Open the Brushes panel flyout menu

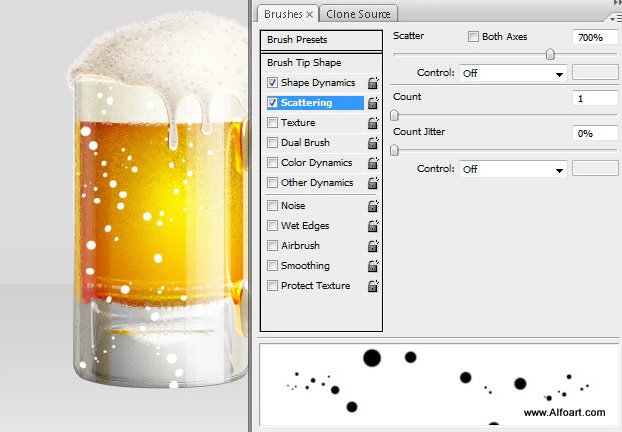[x=616, y=18]
